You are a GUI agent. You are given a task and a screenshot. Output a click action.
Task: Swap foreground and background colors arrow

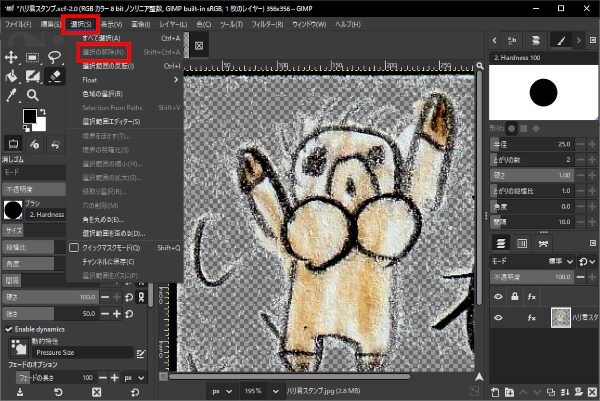coord(42,112)
